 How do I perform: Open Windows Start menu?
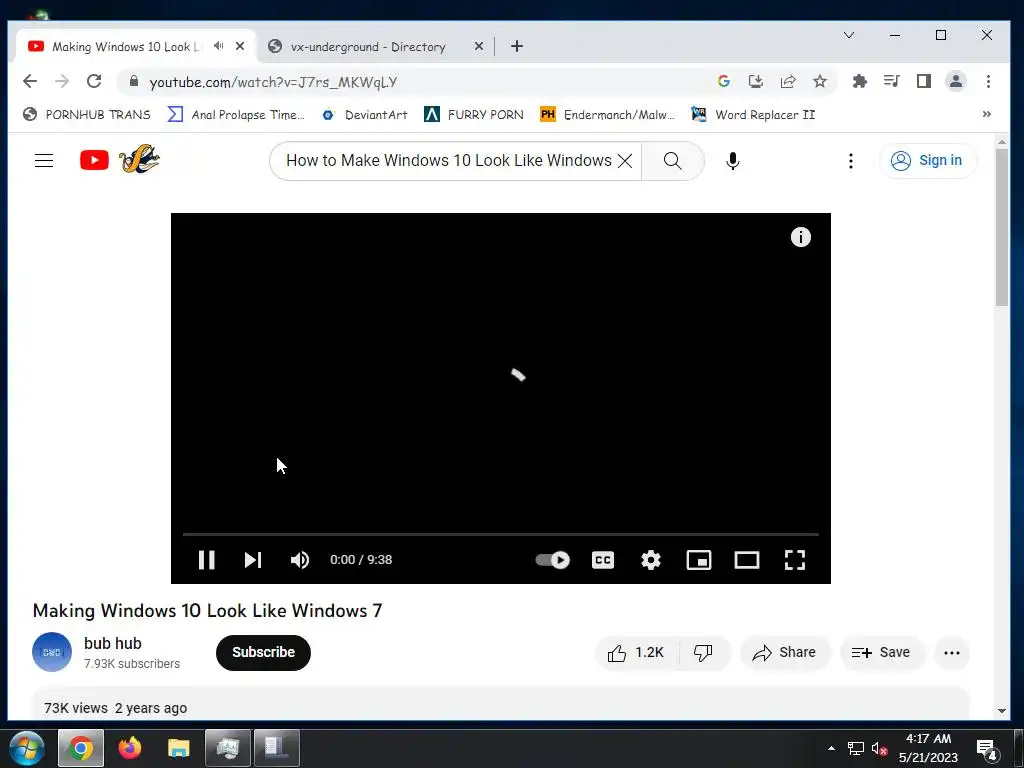(x=27, y=748)
